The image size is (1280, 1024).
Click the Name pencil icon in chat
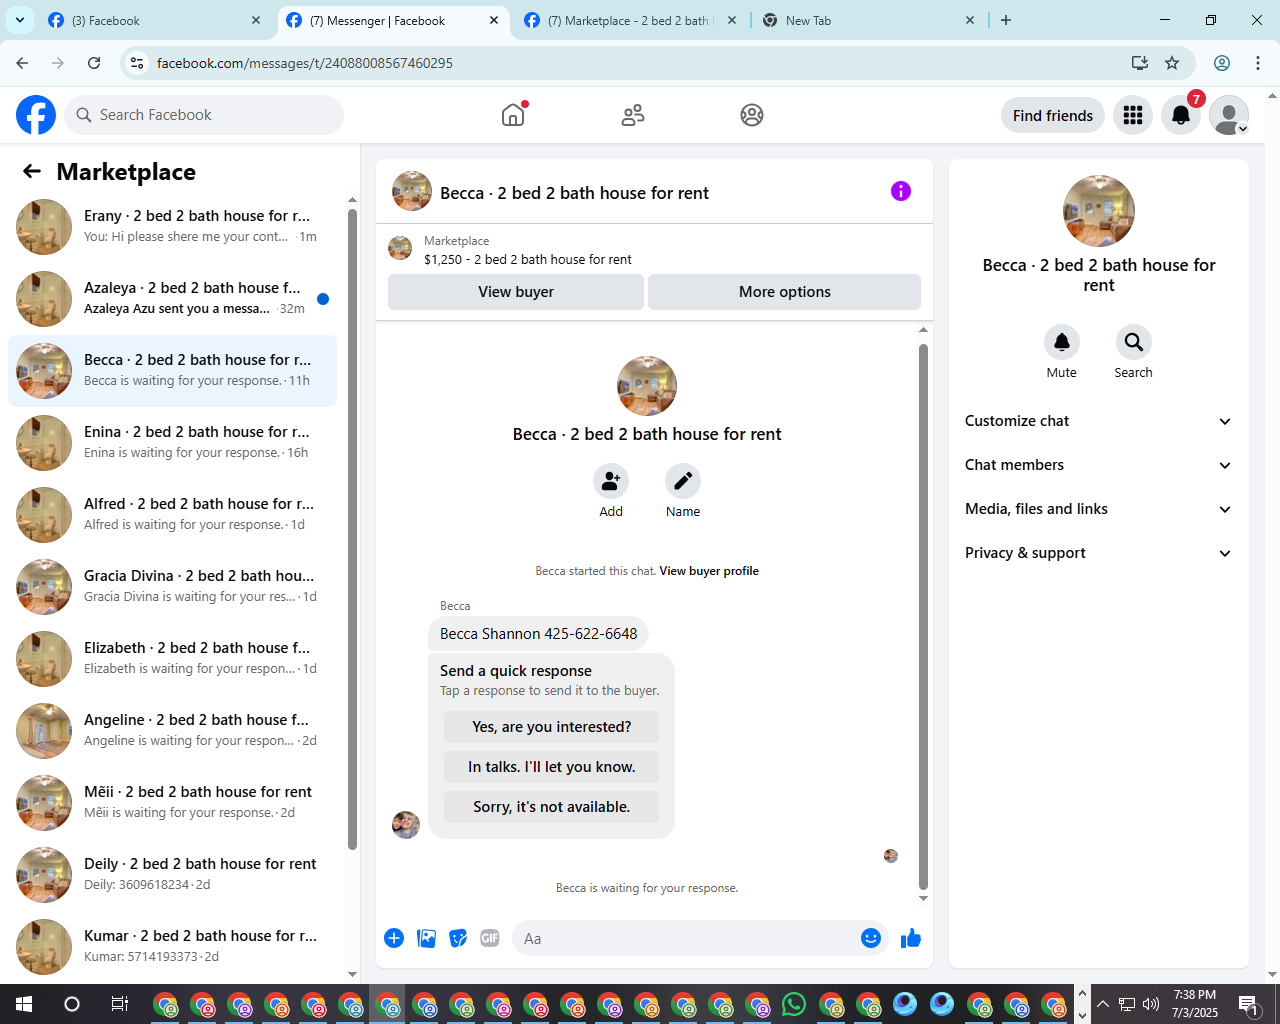click(683, 481)
